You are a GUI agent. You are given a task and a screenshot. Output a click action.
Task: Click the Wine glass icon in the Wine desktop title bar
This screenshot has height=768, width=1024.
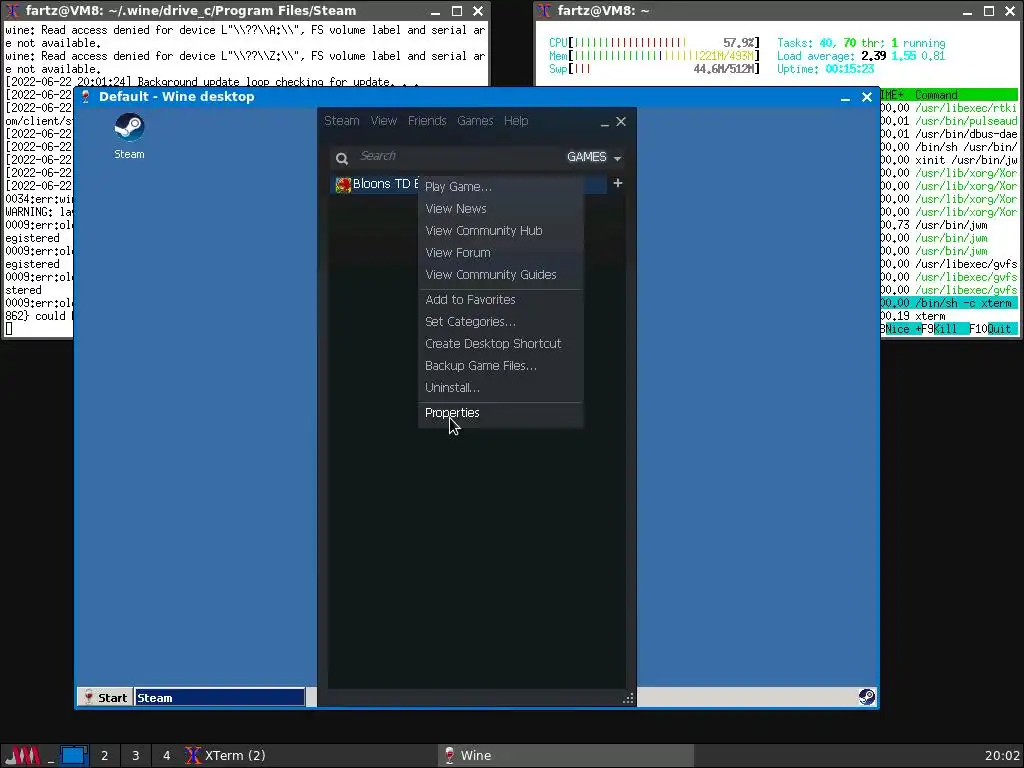[86, 97]
